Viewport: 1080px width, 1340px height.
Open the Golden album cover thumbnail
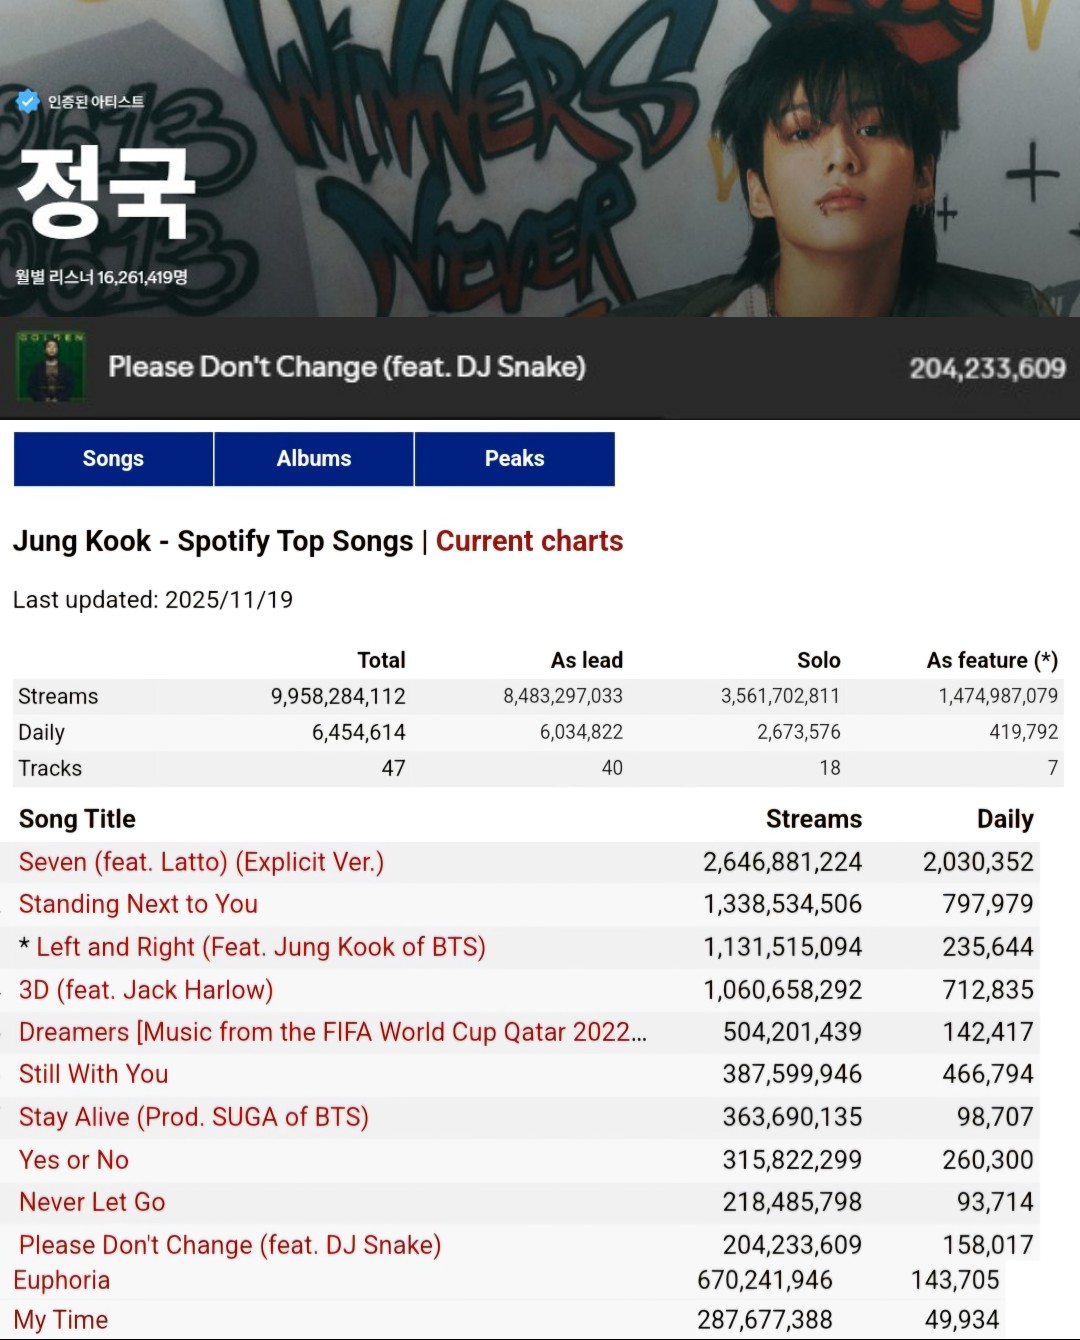[50, 367]
